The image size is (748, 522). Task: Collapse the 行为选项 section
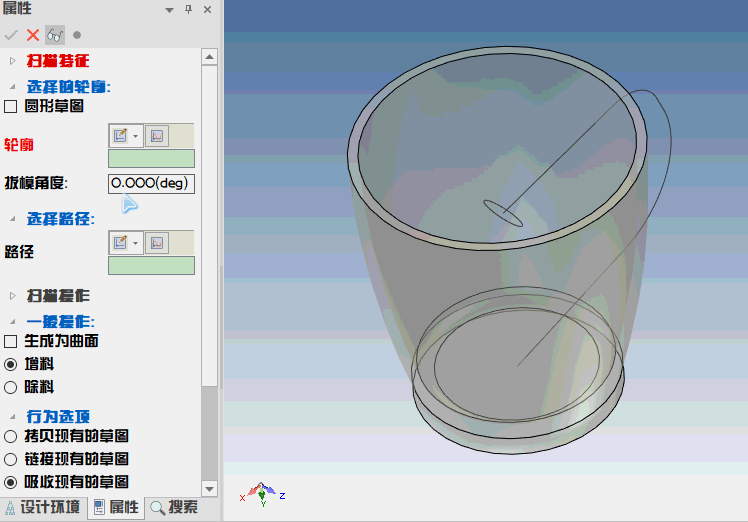(13, 417)
